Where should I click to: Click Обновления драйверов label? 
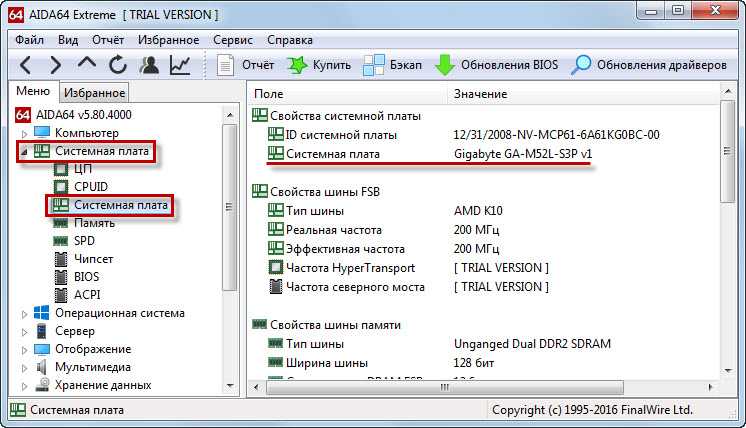pyautogui.click(x=662, y=65)
